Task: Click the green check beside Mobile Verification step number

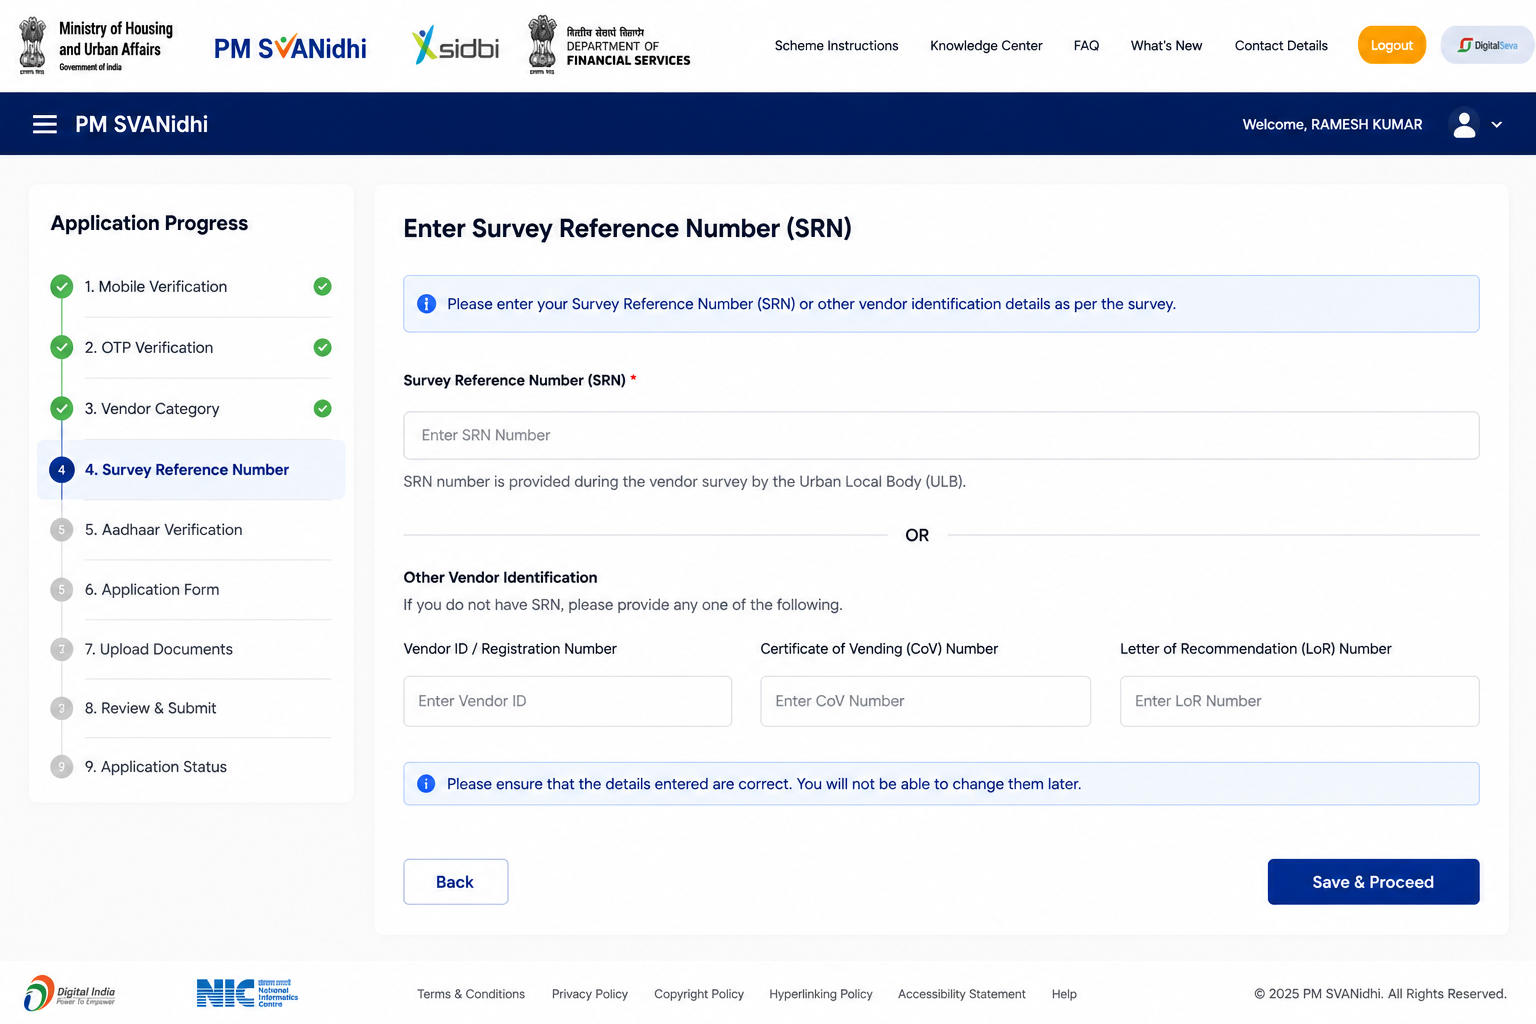Action: (x=62, y=287)
